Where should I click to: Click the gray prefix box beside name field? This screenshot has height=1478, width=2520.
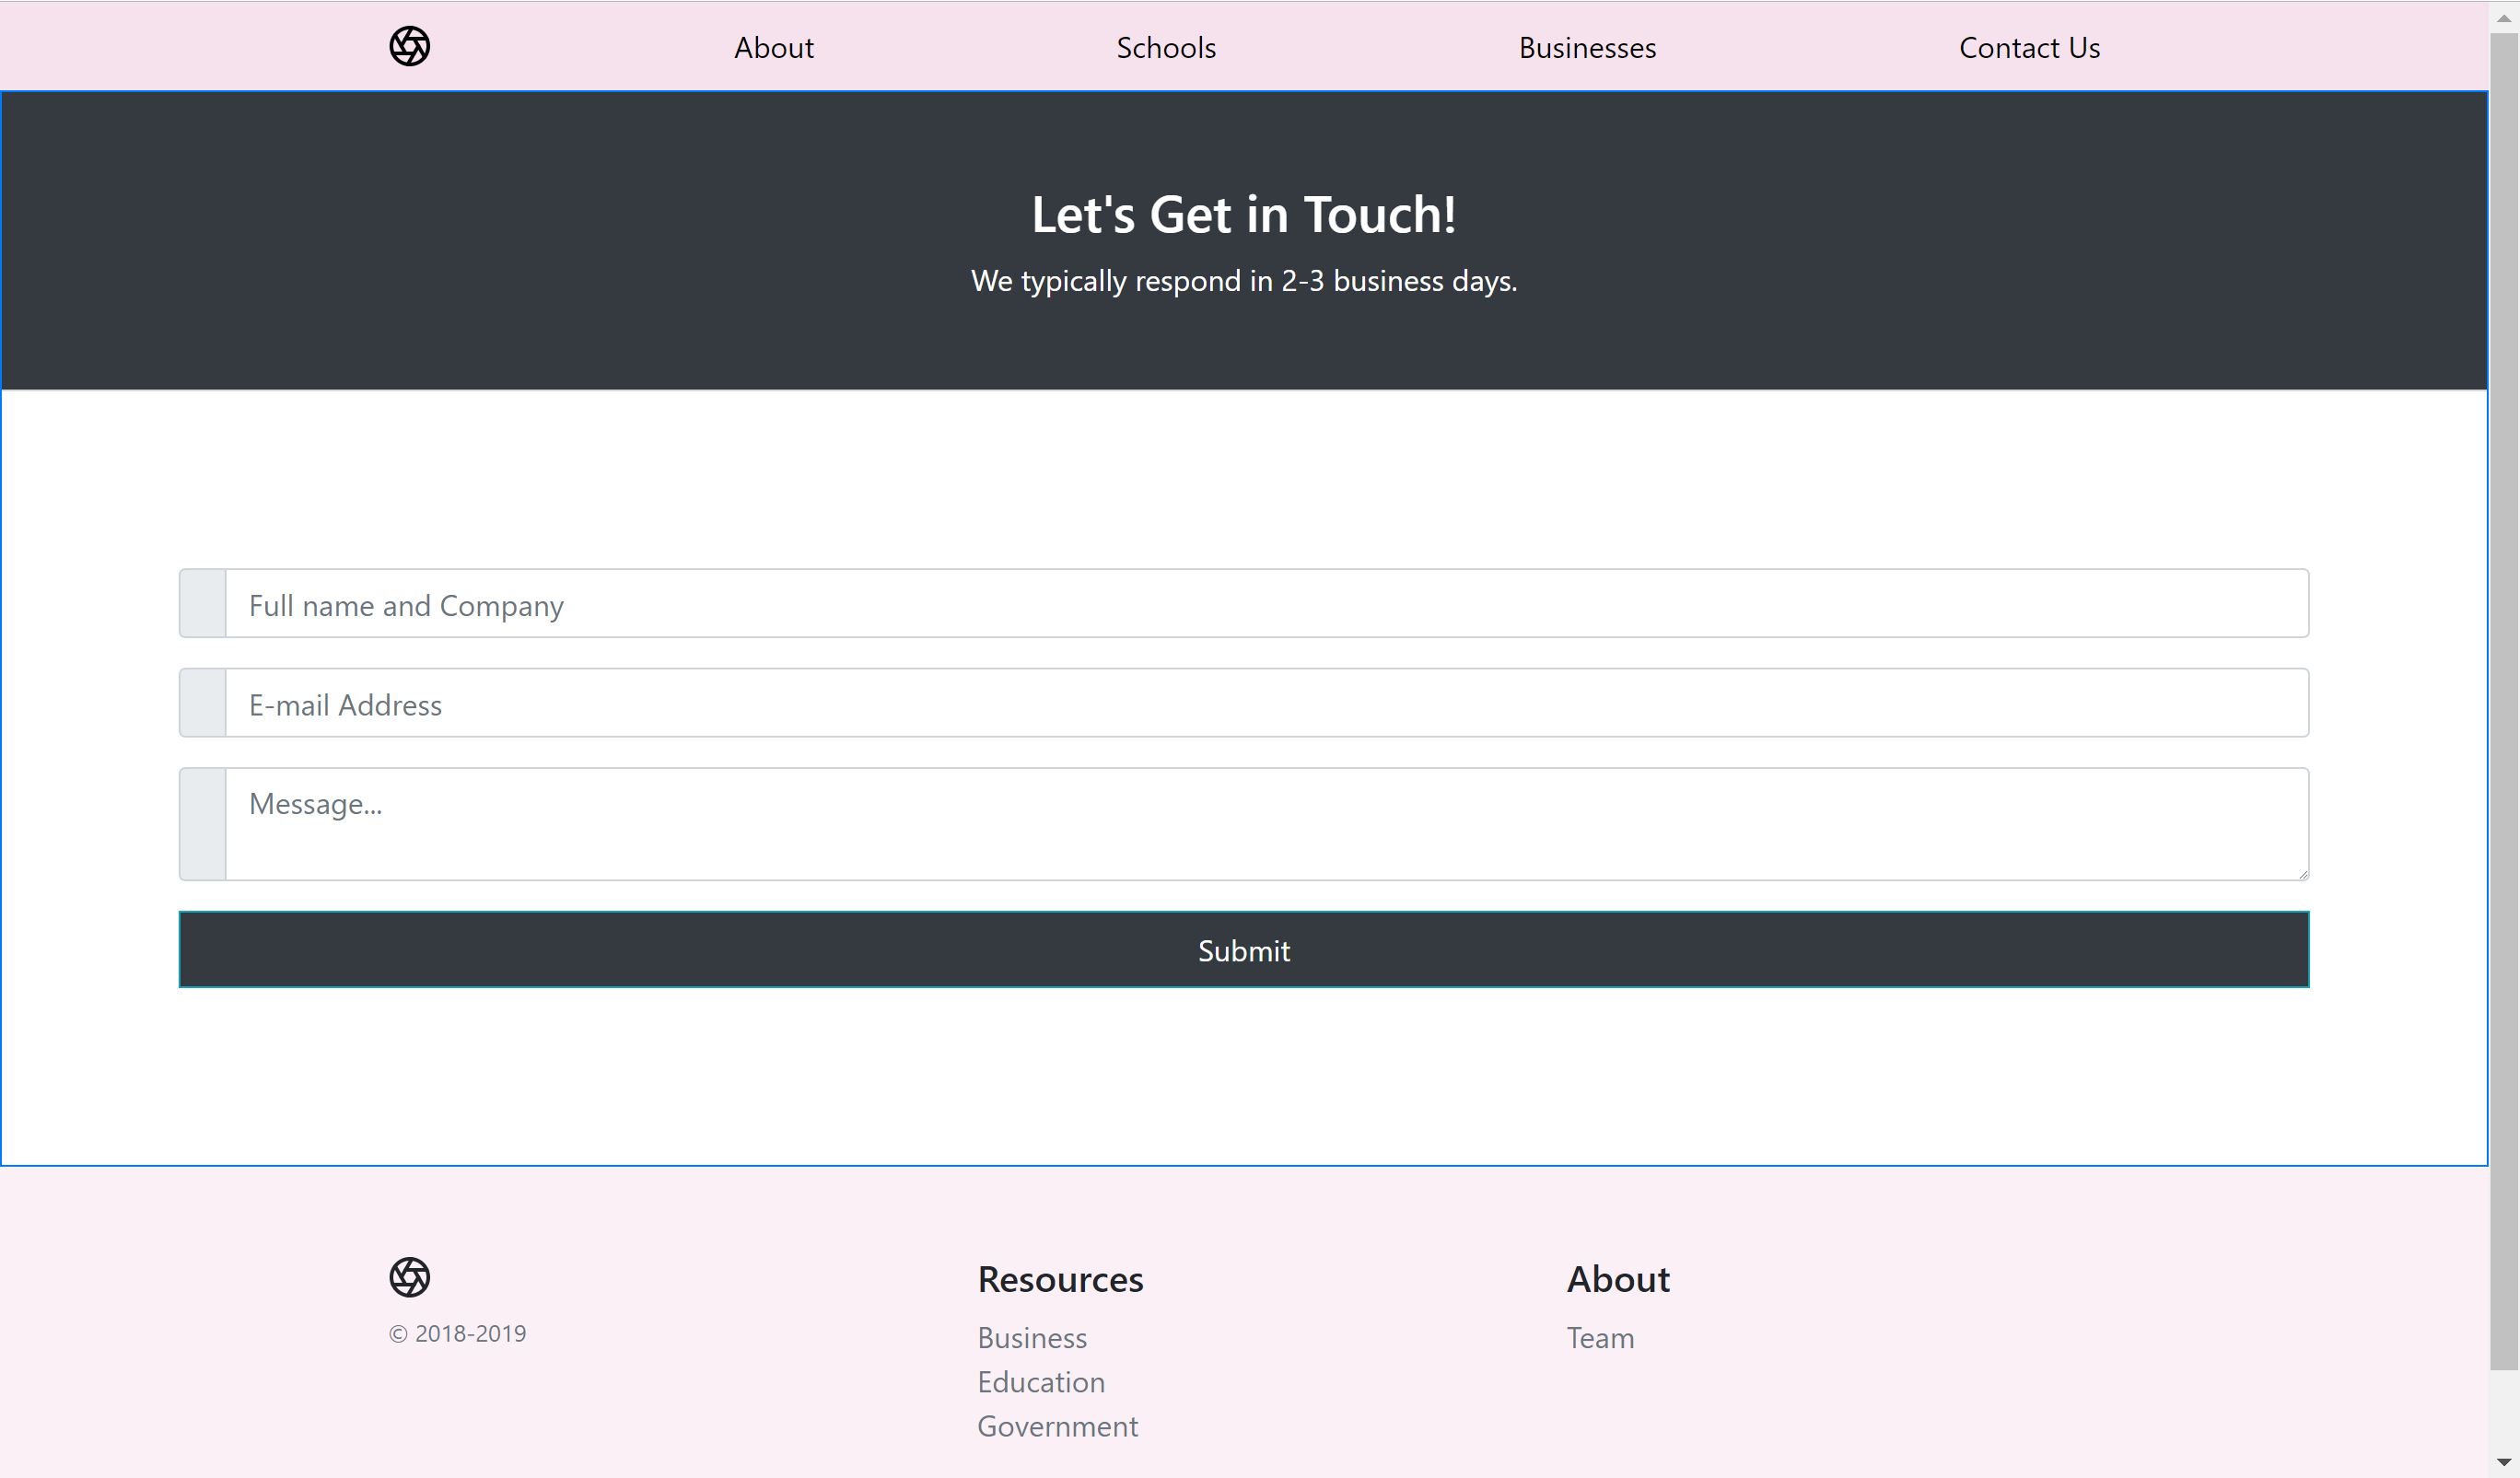(x=203, y=604)
